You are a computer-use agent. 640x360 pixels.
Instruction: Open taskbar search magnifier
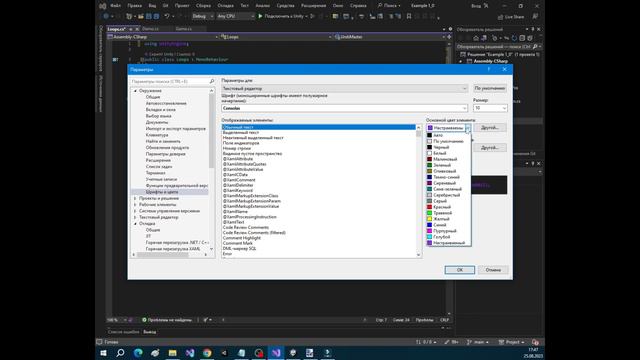120,353
